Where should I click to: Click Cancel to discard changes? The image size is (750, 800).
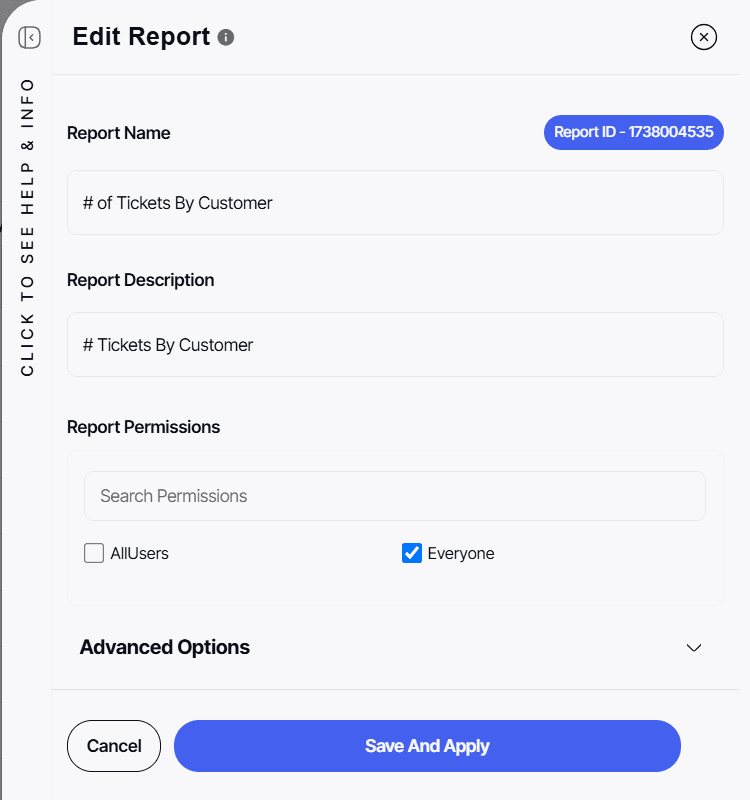click(x=113, y=746)
